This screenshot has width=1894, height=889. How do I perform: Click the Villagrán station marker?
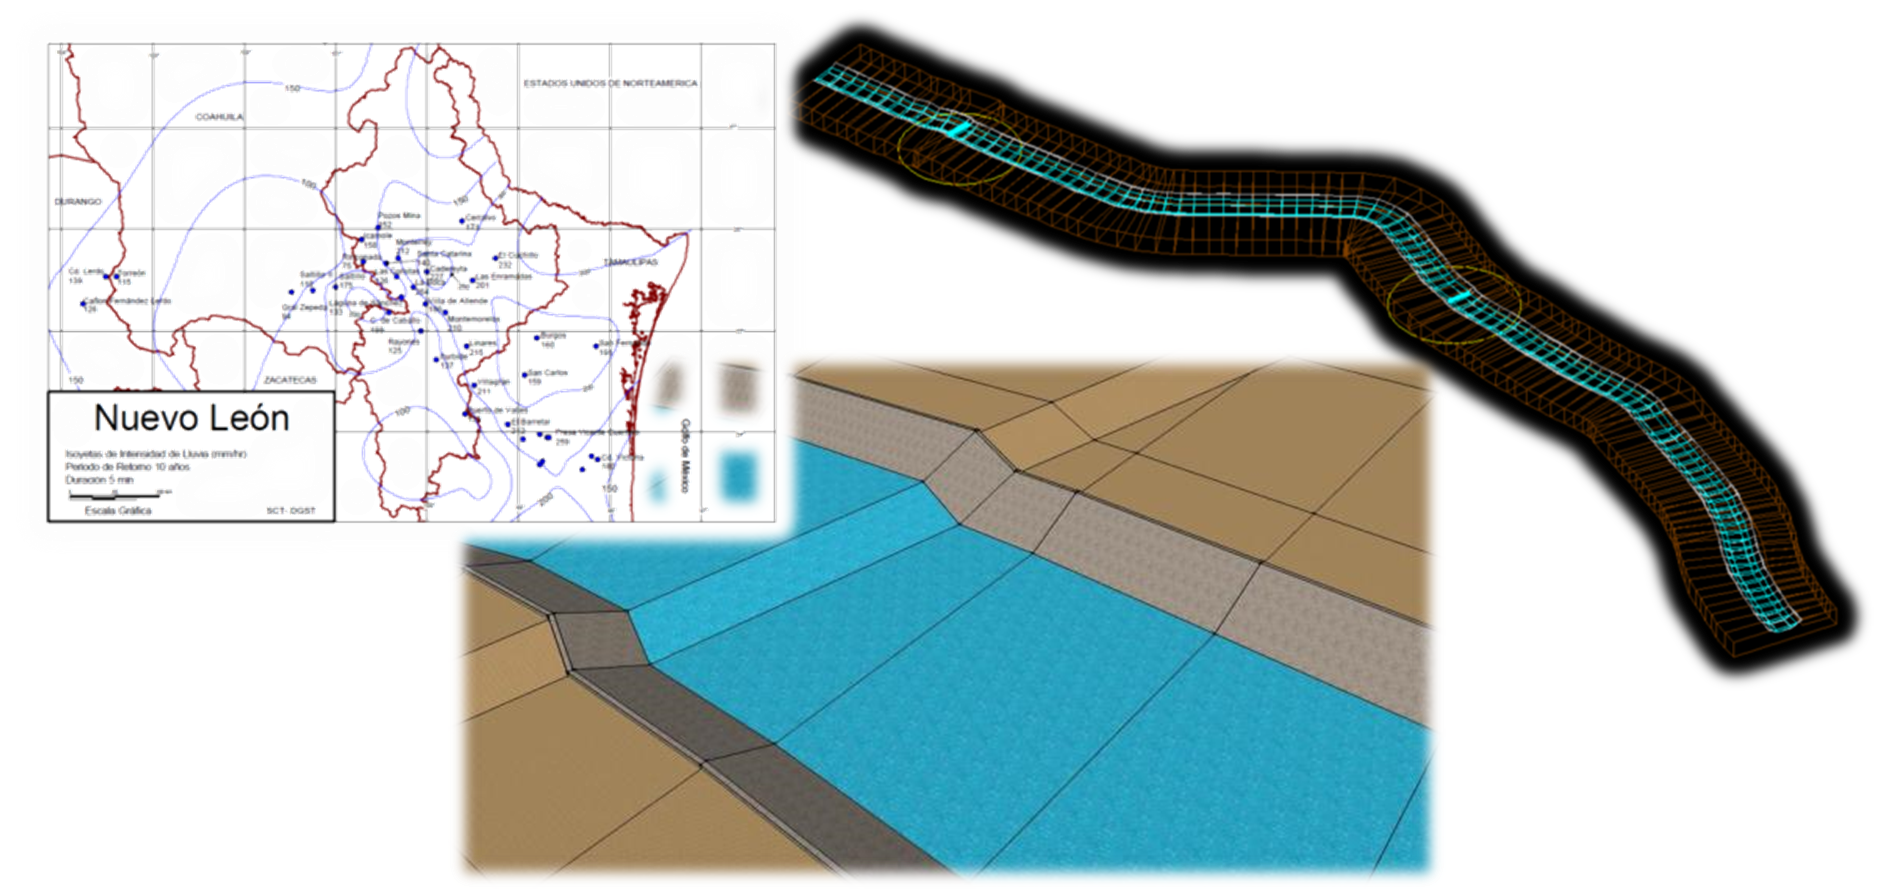(474, 384)
